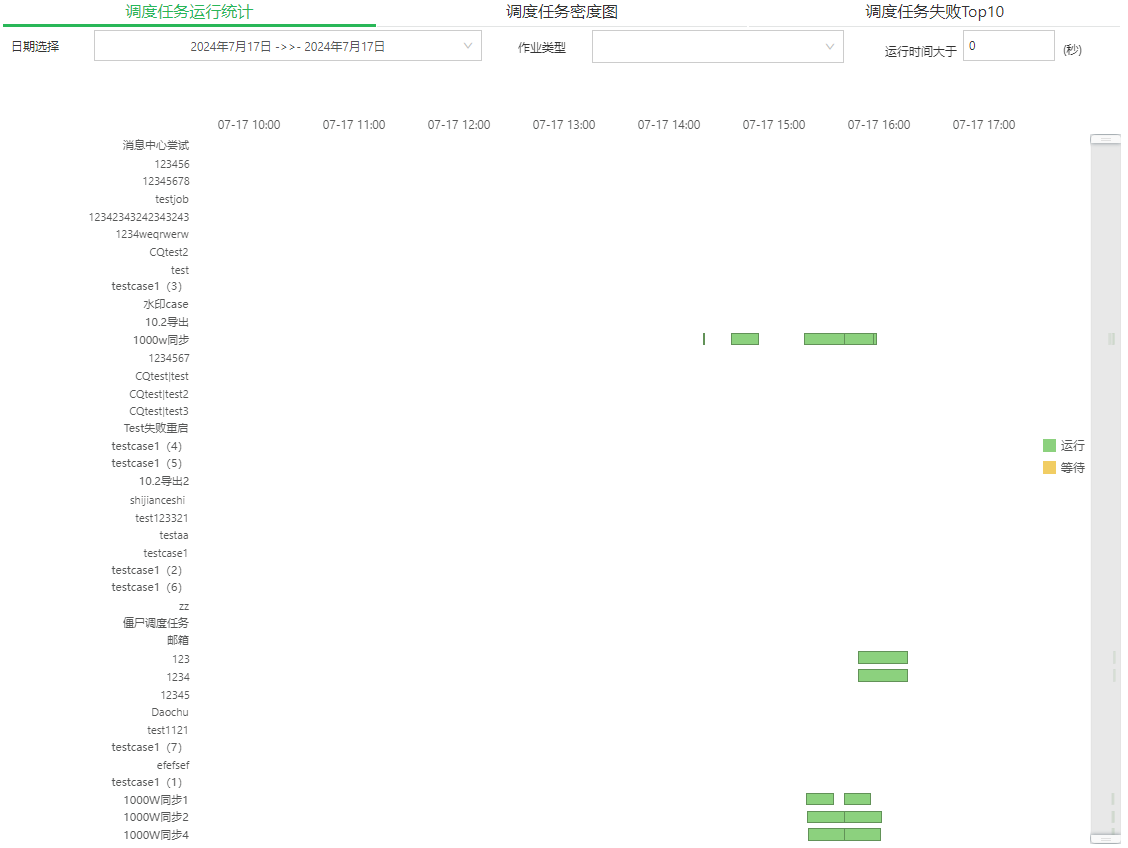The width and height of the screenshot is (1128, 848).
Task: Select the right run bar of 1000W同步2
Action: point(863,817)
